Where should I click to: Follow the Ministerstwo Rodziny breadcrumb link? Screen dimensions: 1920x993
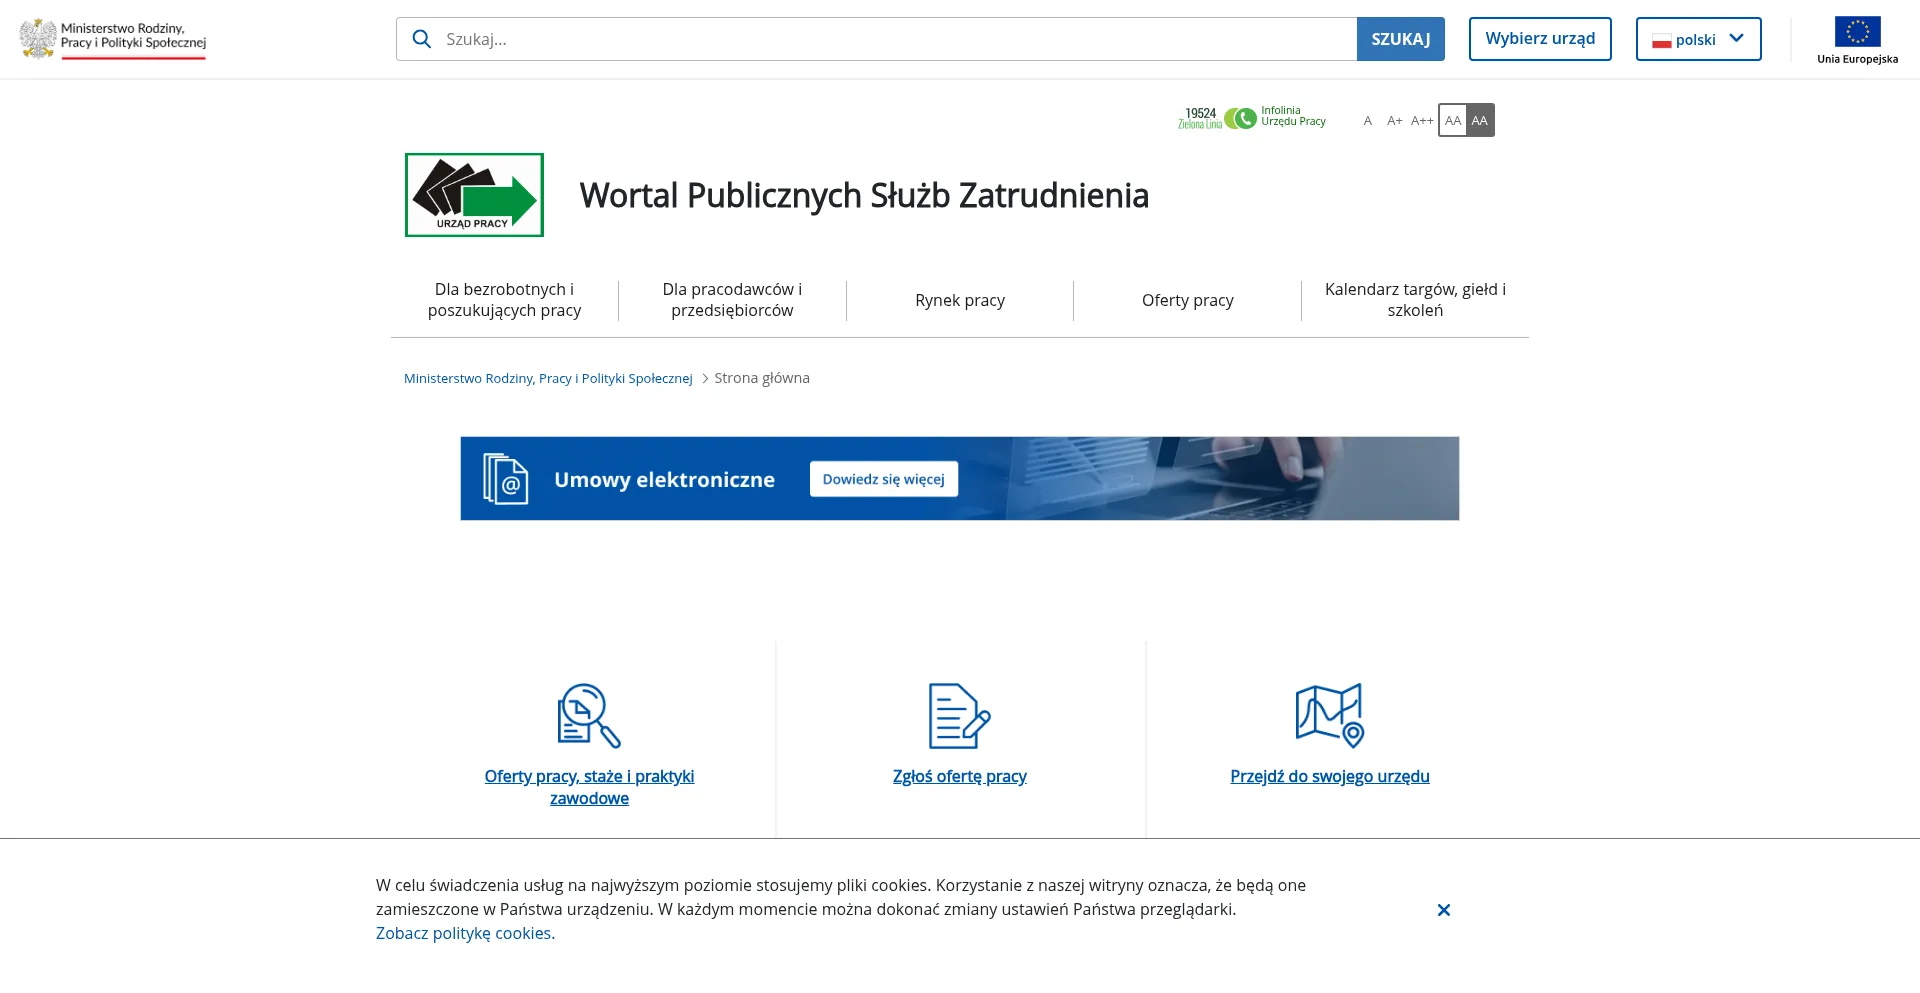[x=548, y=378]
